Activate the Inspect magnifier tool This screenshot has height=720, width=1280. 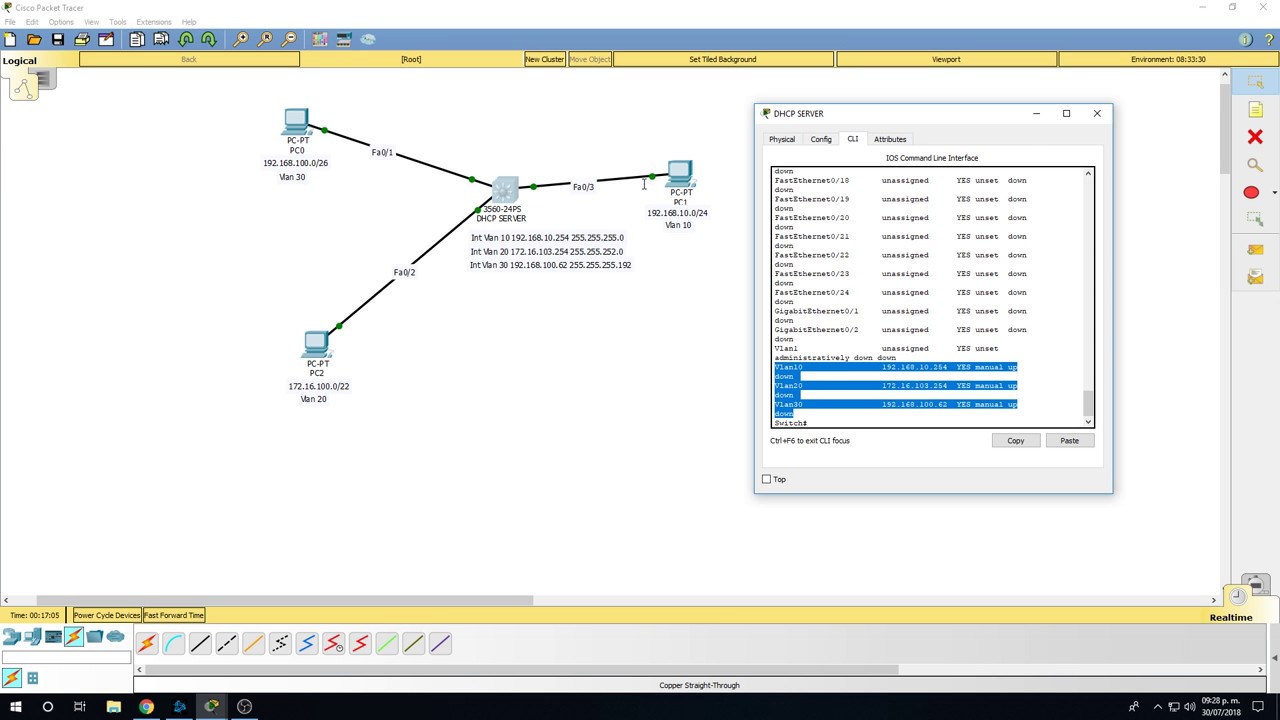1255,165
